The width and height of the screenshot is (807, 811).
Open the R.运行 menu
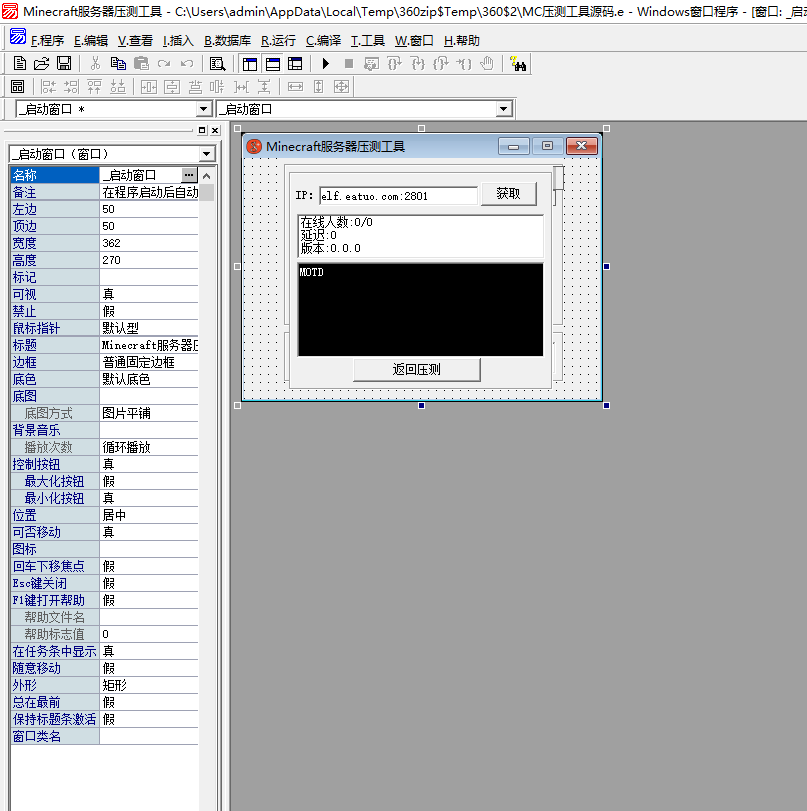pyautogui.click(x=278, y=40)
